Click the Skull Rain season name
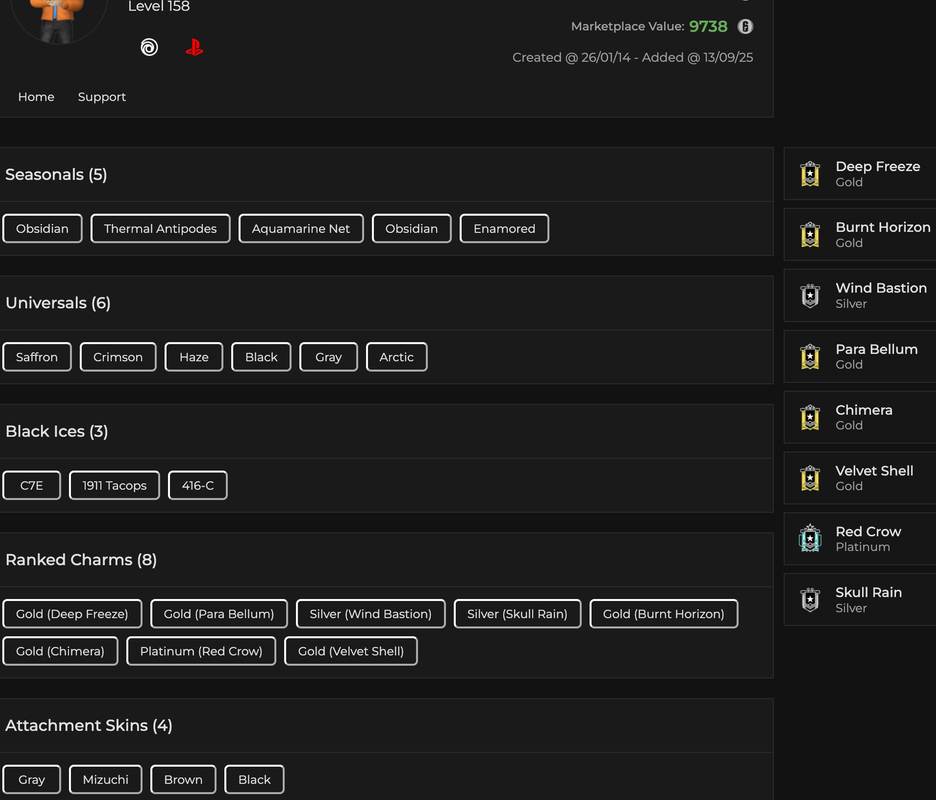This screenshot has width=936, height=800. coord(869,592)
